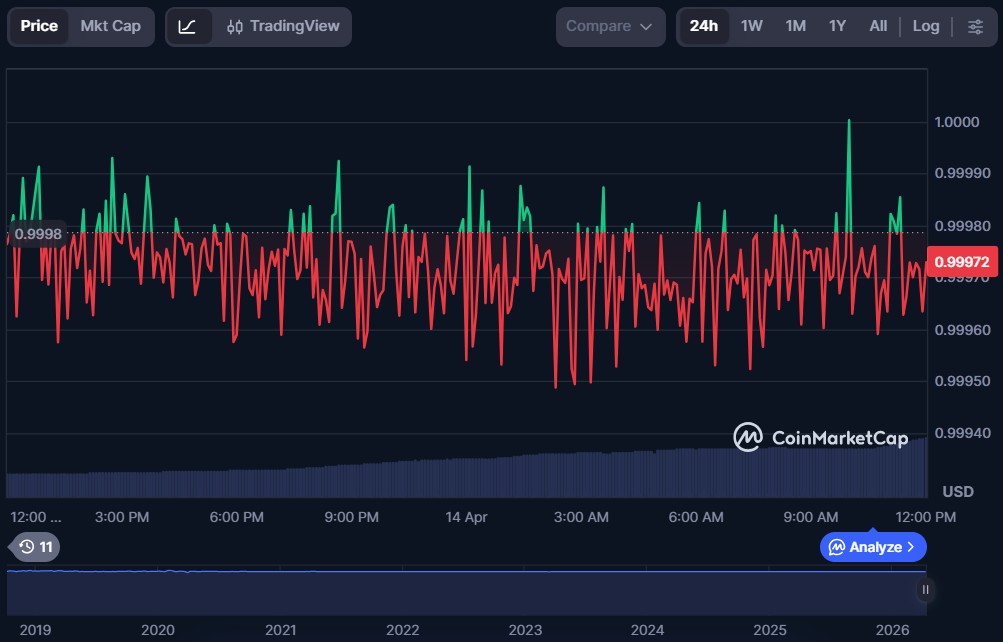Click the highest green price spike

[849, 123]
